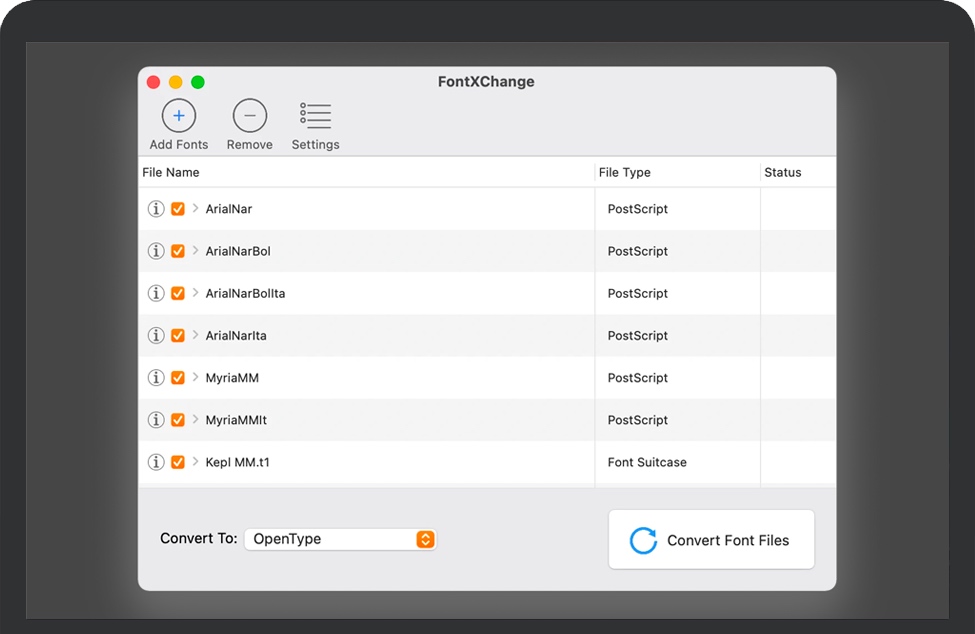Viewport: 975px width, 634px height.
Task: Expand the Kepl MM.t1 font suitcase
Action: click(x=195, y=462)
